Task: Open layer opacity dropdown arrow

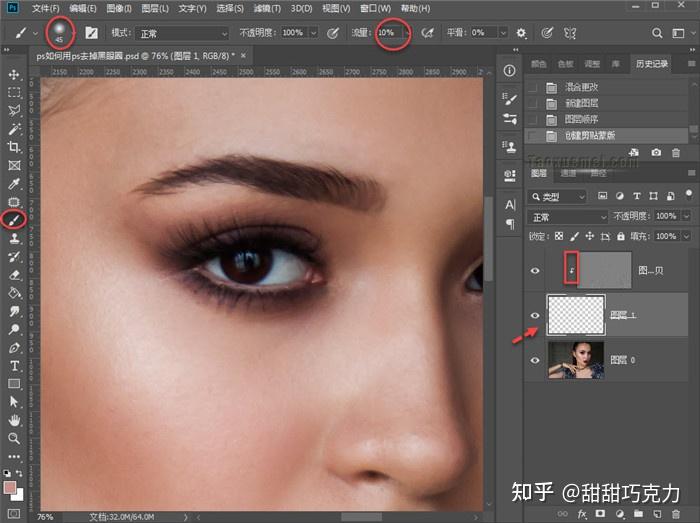Action: click(687, 216)
